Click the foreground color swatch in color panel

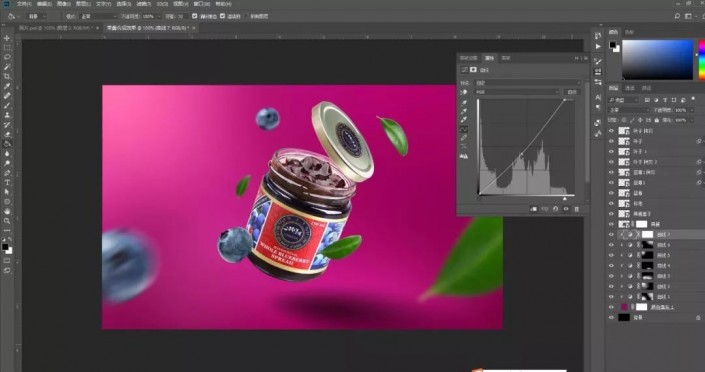coord(612,45)
